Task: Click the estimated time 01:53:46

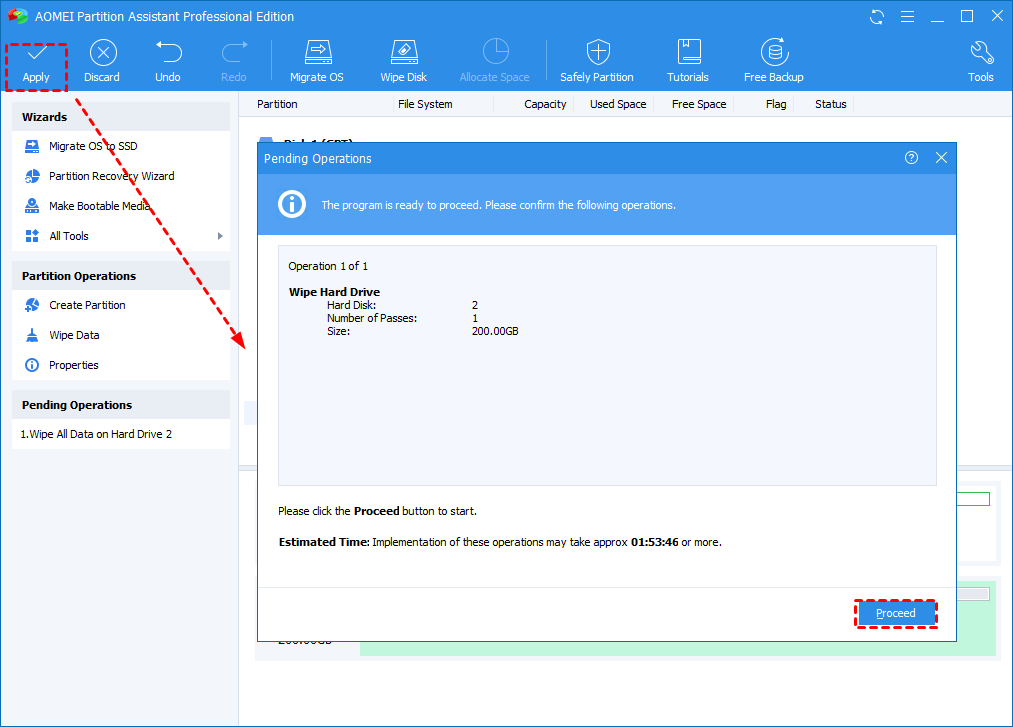Action: 654,542
